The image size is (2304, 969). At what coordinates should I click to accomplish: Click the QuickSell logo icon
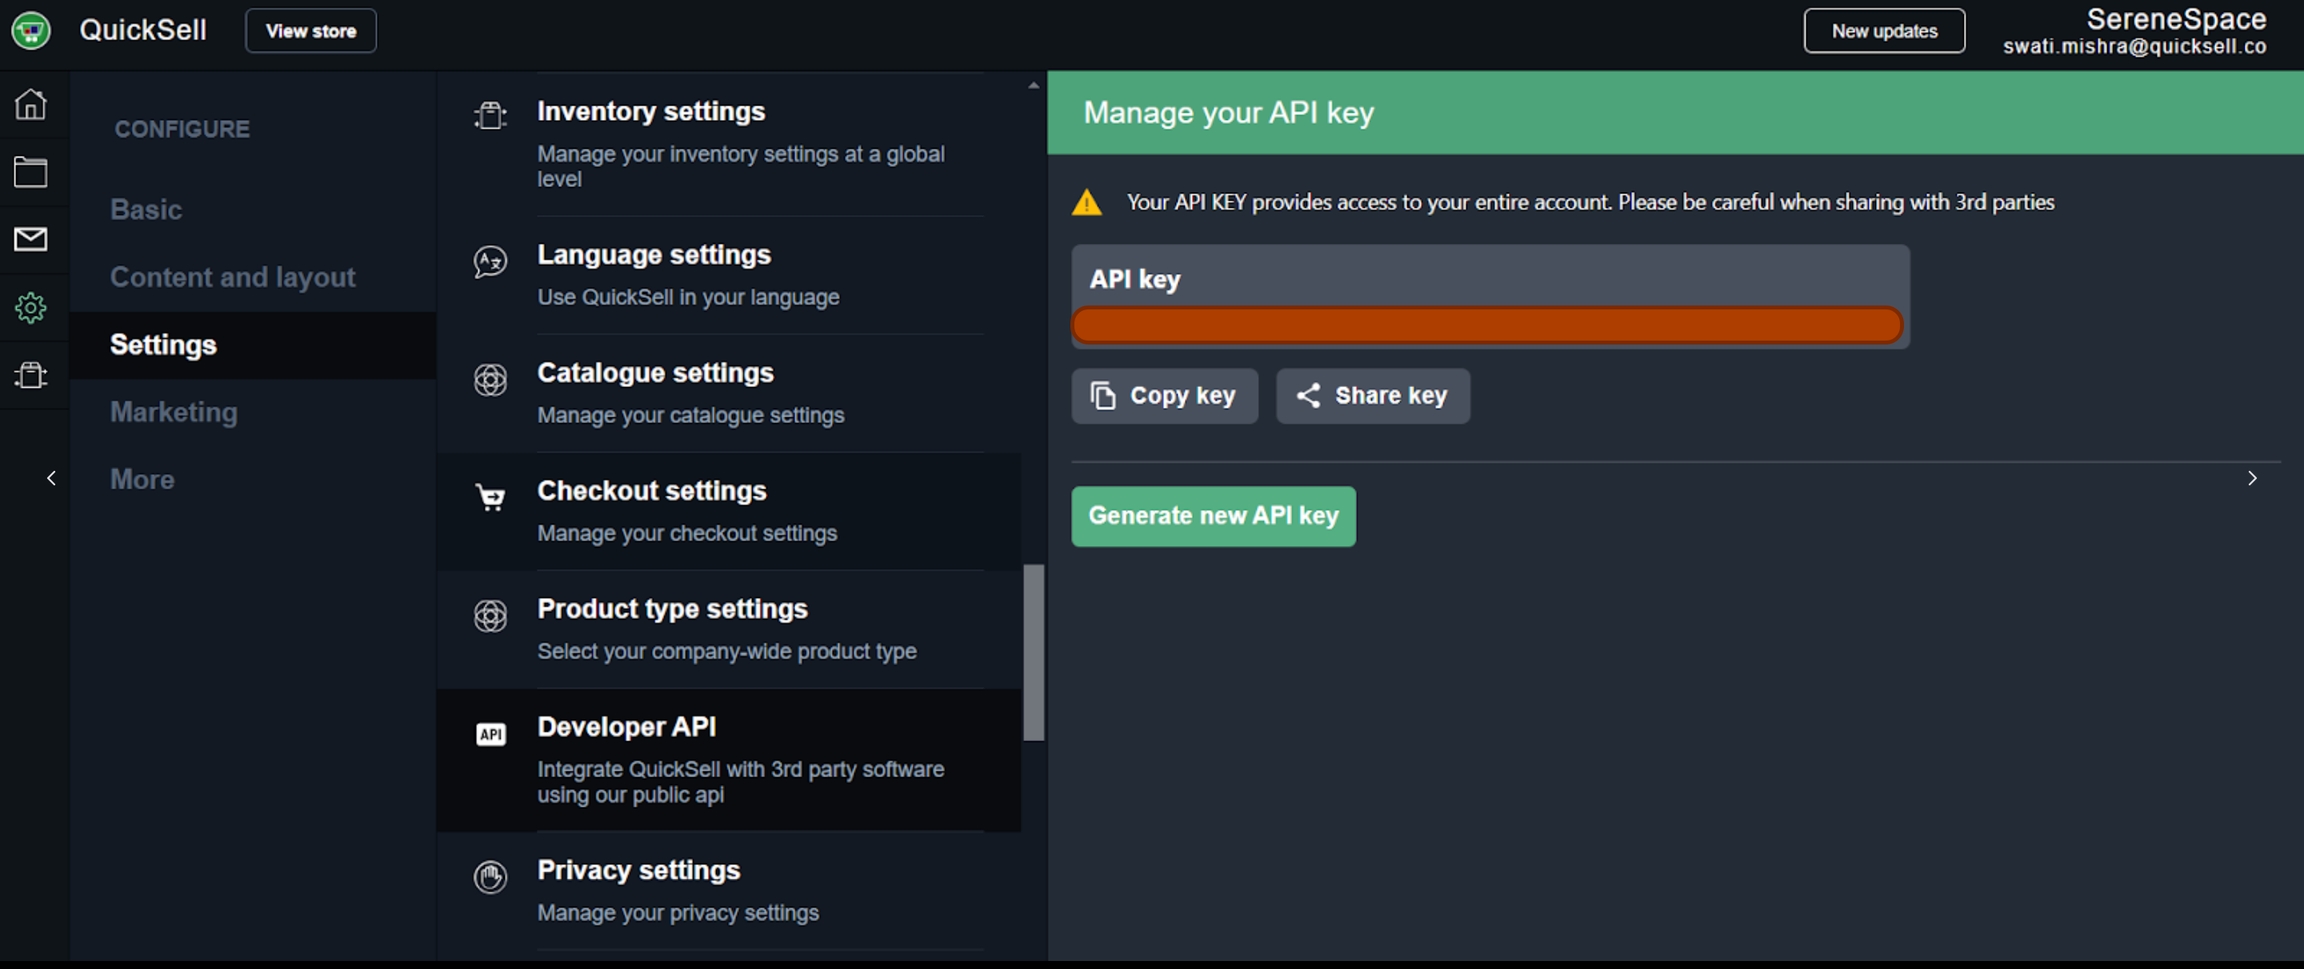tap(31, 30)
